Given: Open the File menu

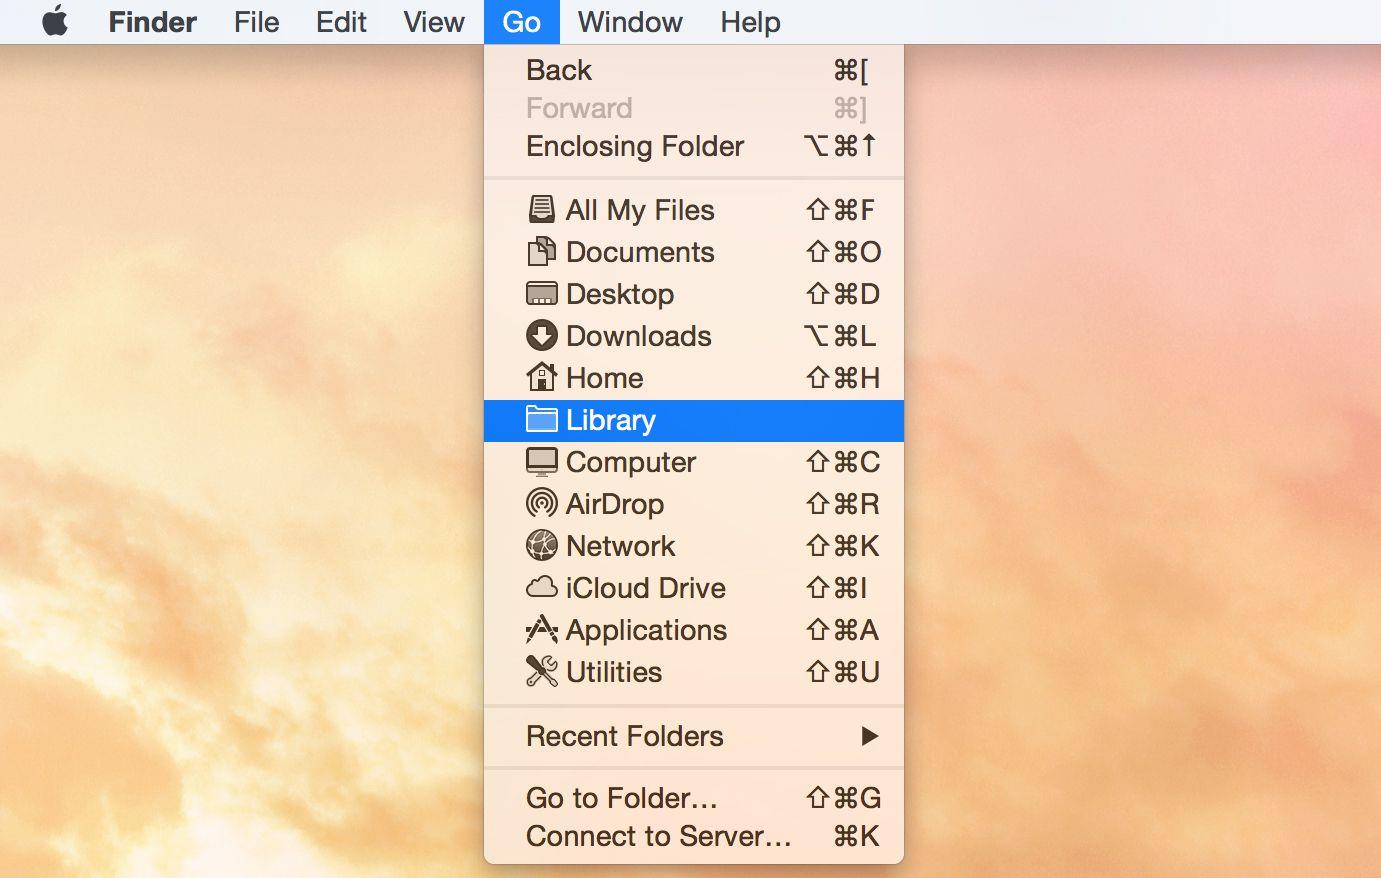Looking at the screenshot, I should [257, 22].
